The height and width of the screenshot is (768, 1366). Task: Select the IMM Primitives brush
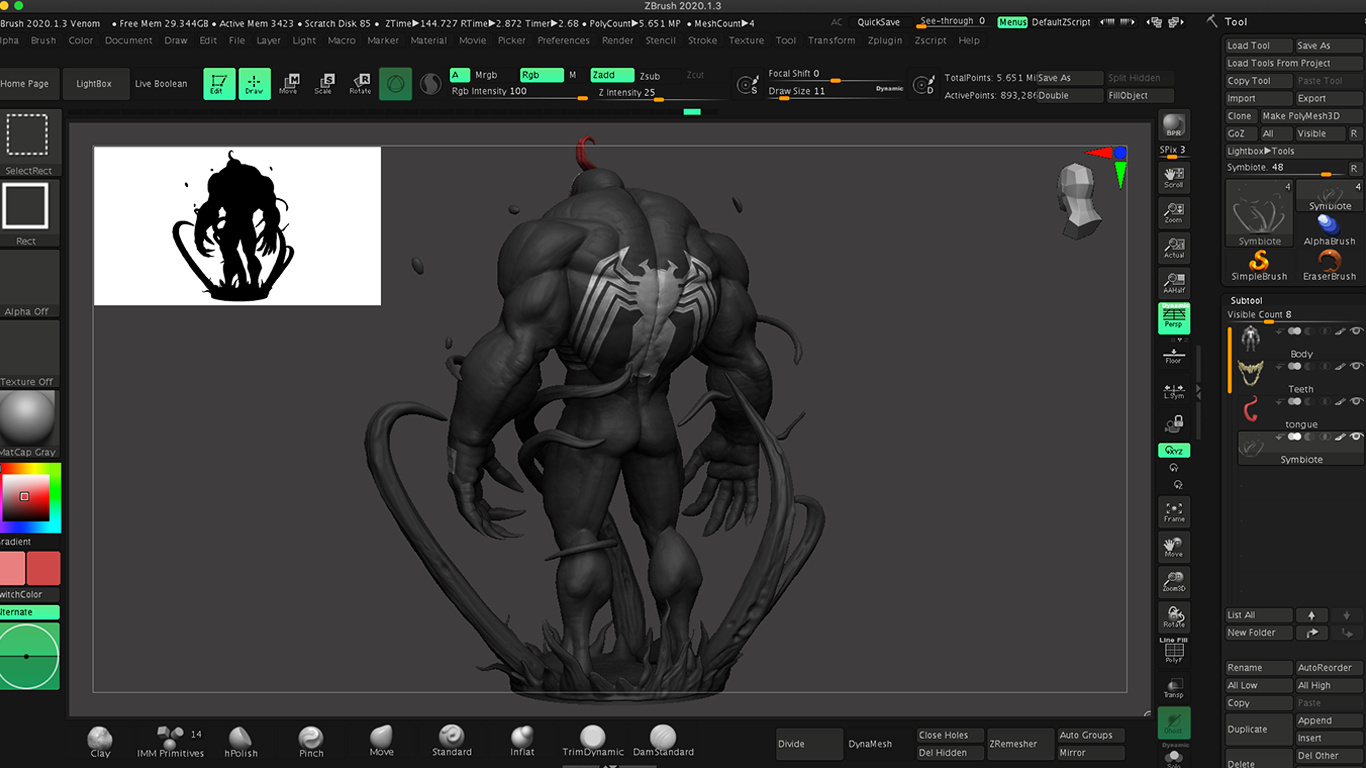click(170, 742)
